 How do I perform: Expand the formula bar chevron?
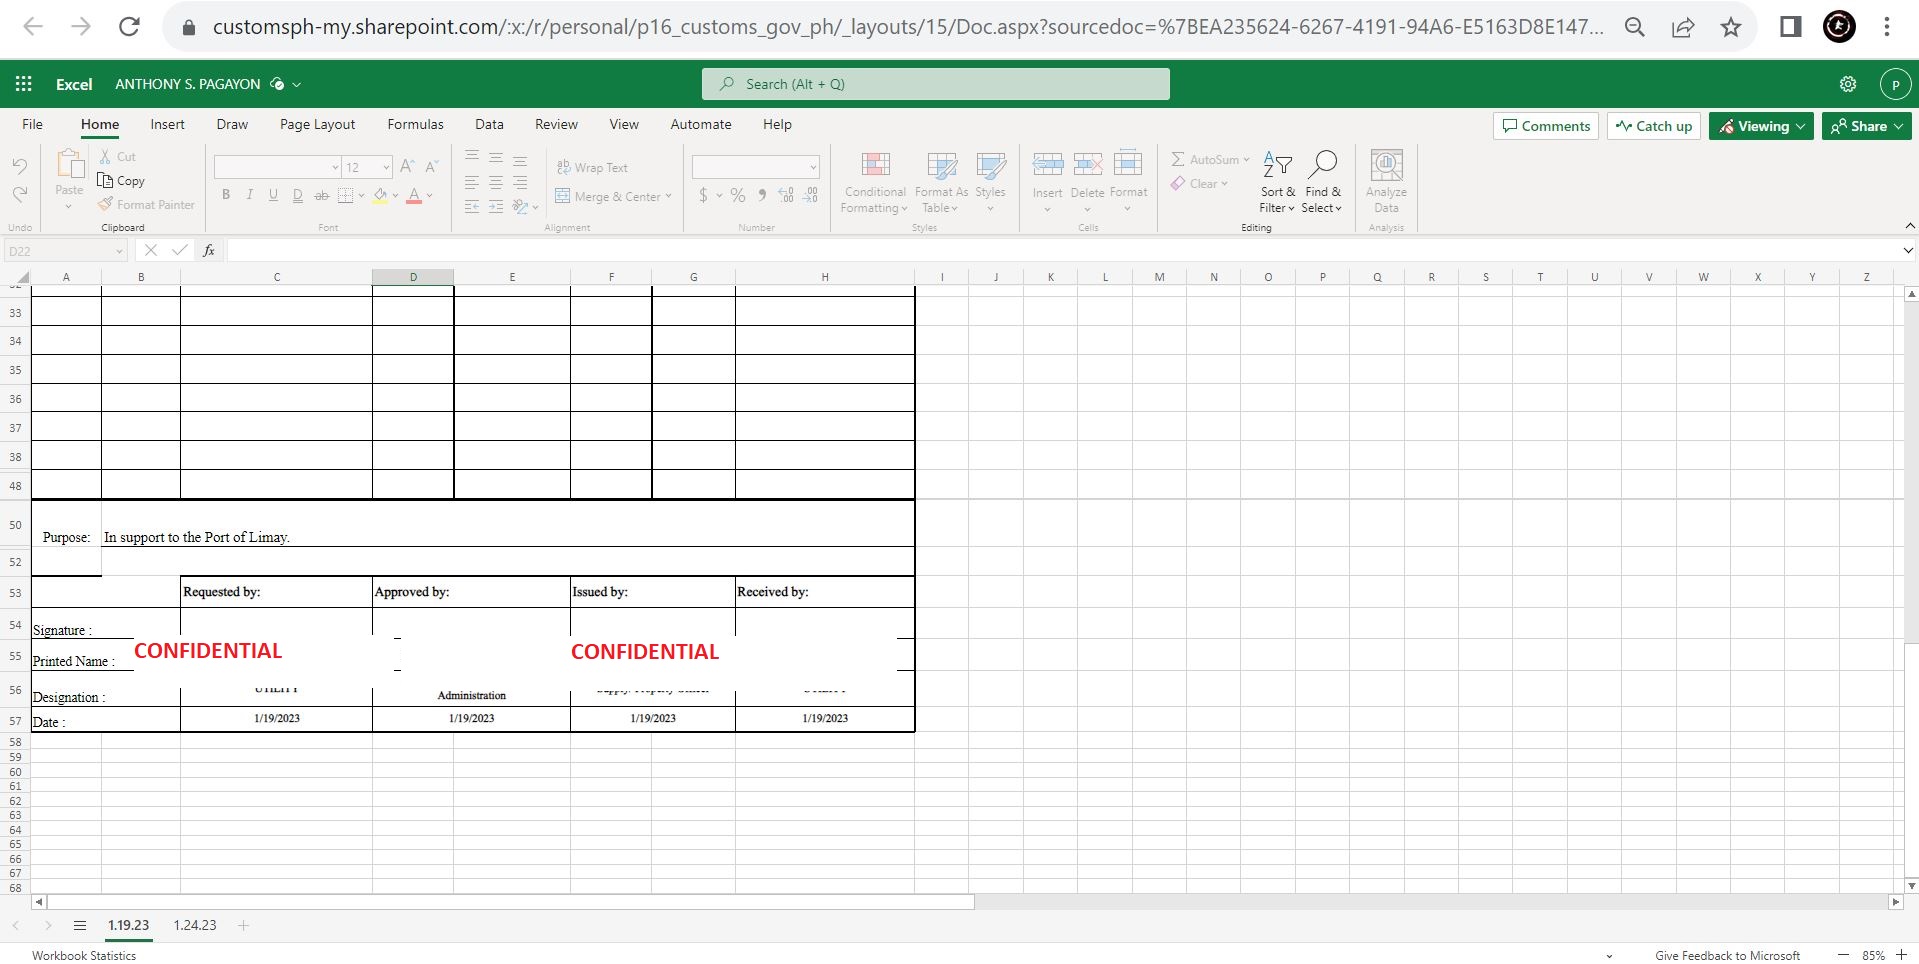point(1908,250)
